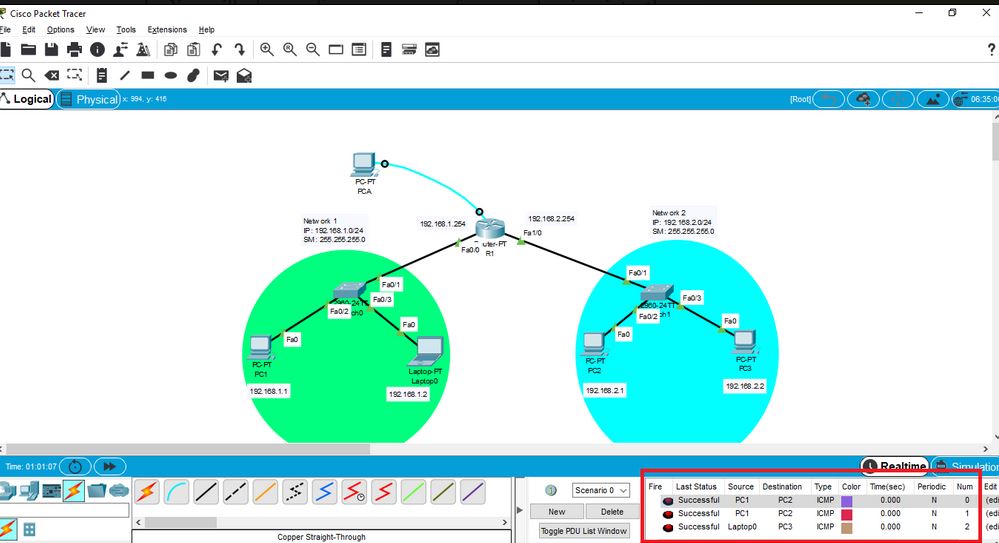Open the Options menu

(x=61, y=29)
